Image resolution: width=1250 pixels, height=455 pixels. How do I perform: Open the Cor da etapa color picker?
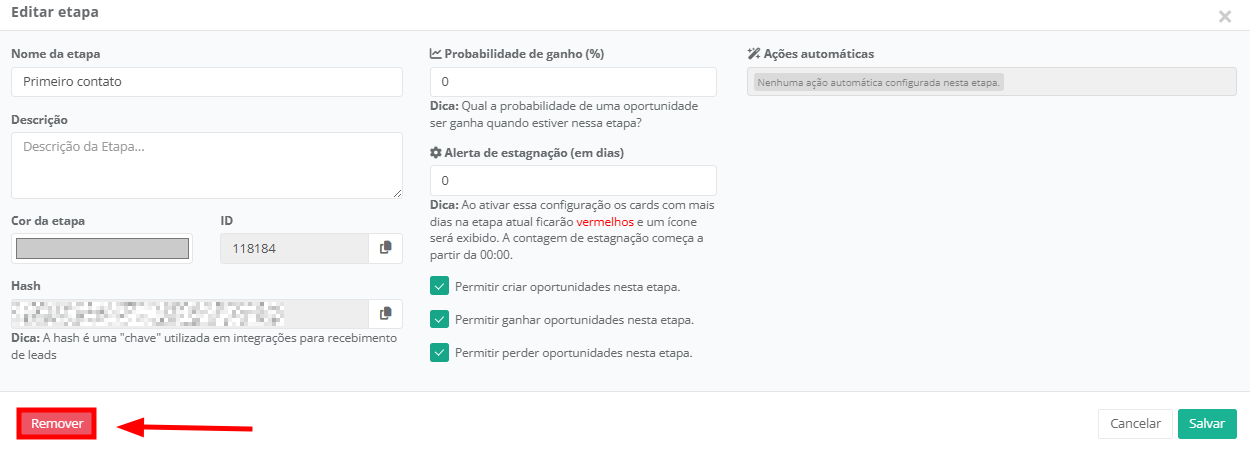click(102, 248)
